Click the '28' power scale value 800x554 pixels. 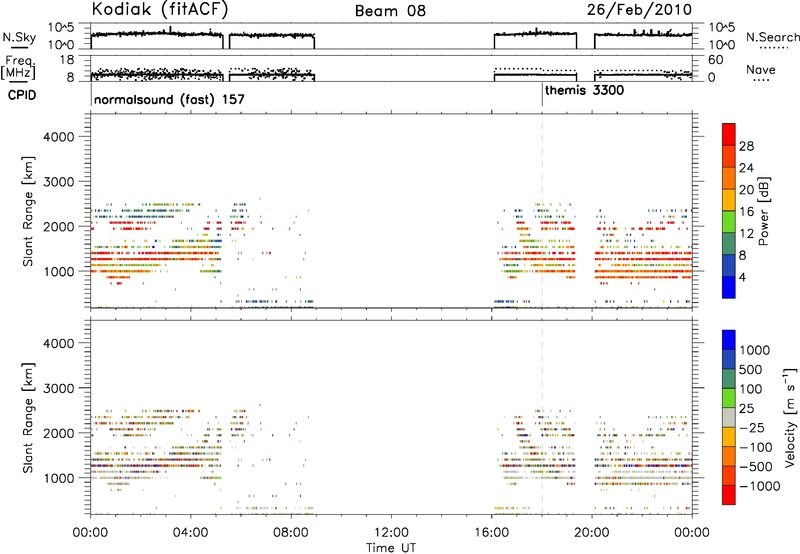[746, 146]
